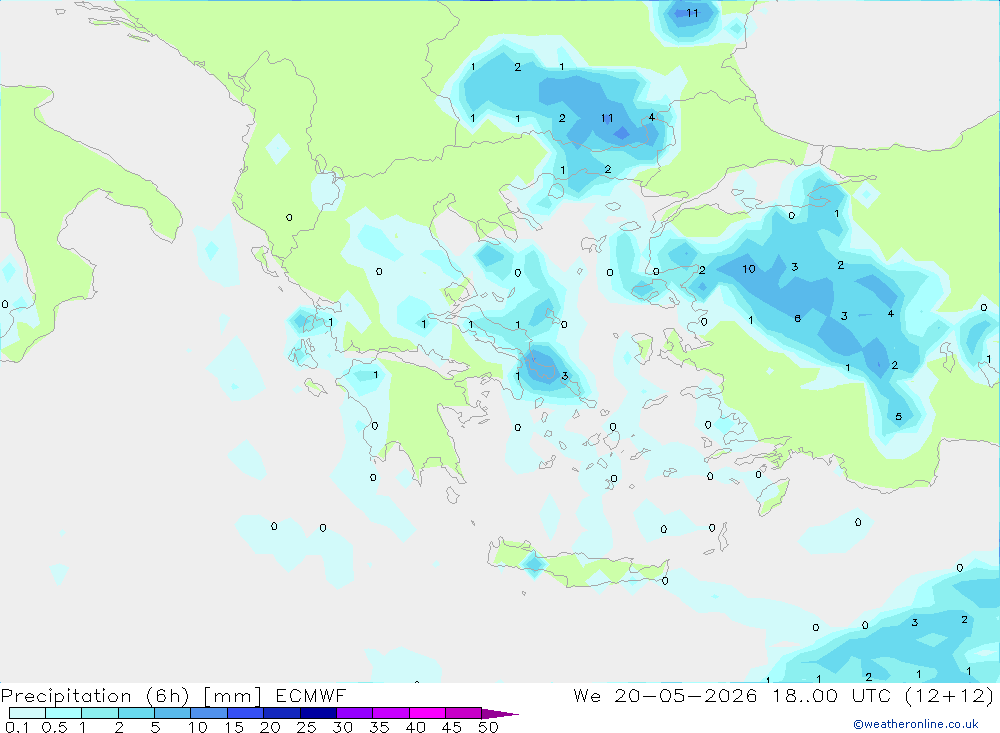The image size is (1000, 733).
Task: Click the legend label 0.5
Action: click(x=54, y=727)
